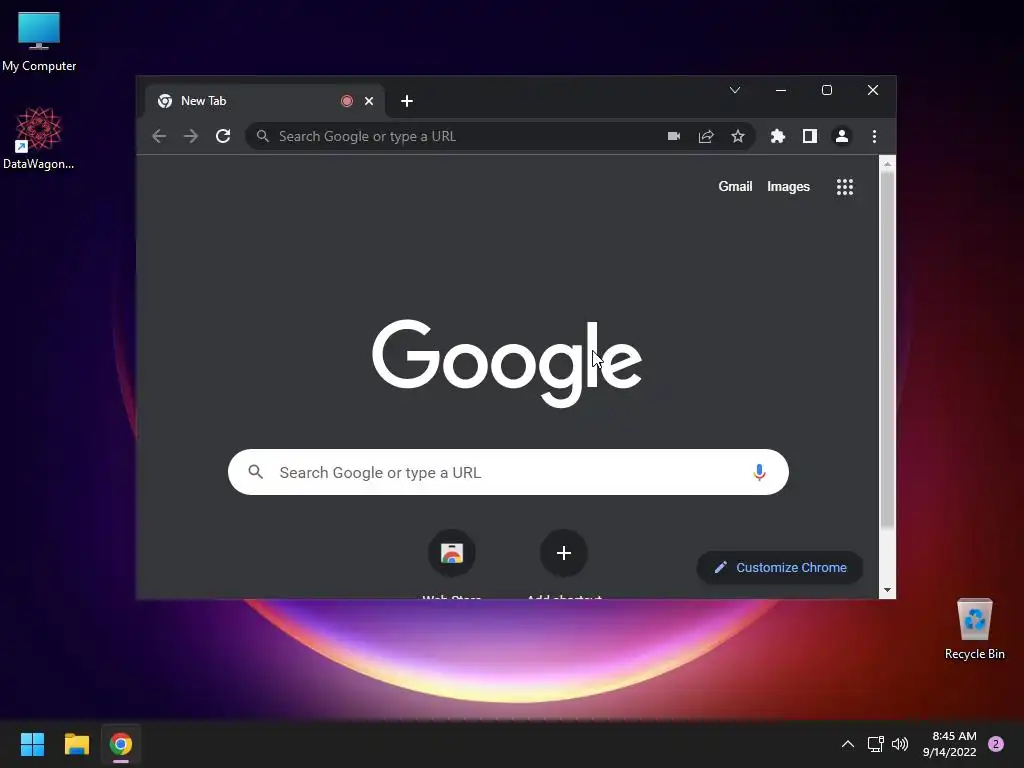The height and width of the screenshot is (768, 1024).
Task: Toggle the Chrome side panel
Action: (810, 136)
